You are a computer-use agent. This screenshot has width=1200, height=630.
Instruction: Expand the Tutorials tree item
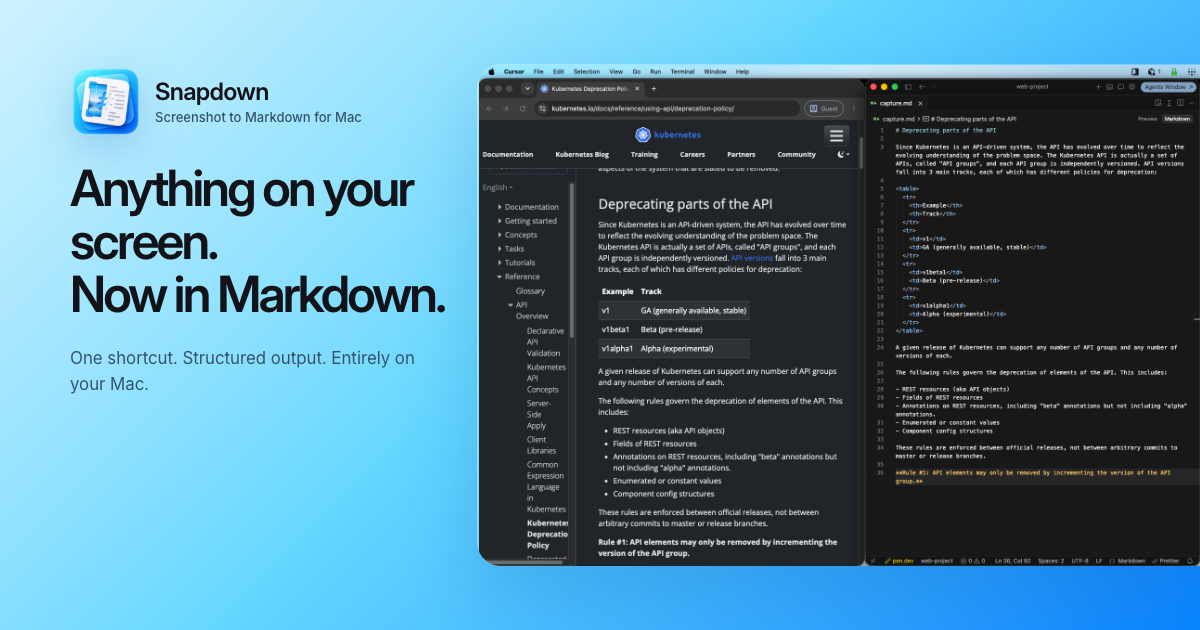(500, 263)
